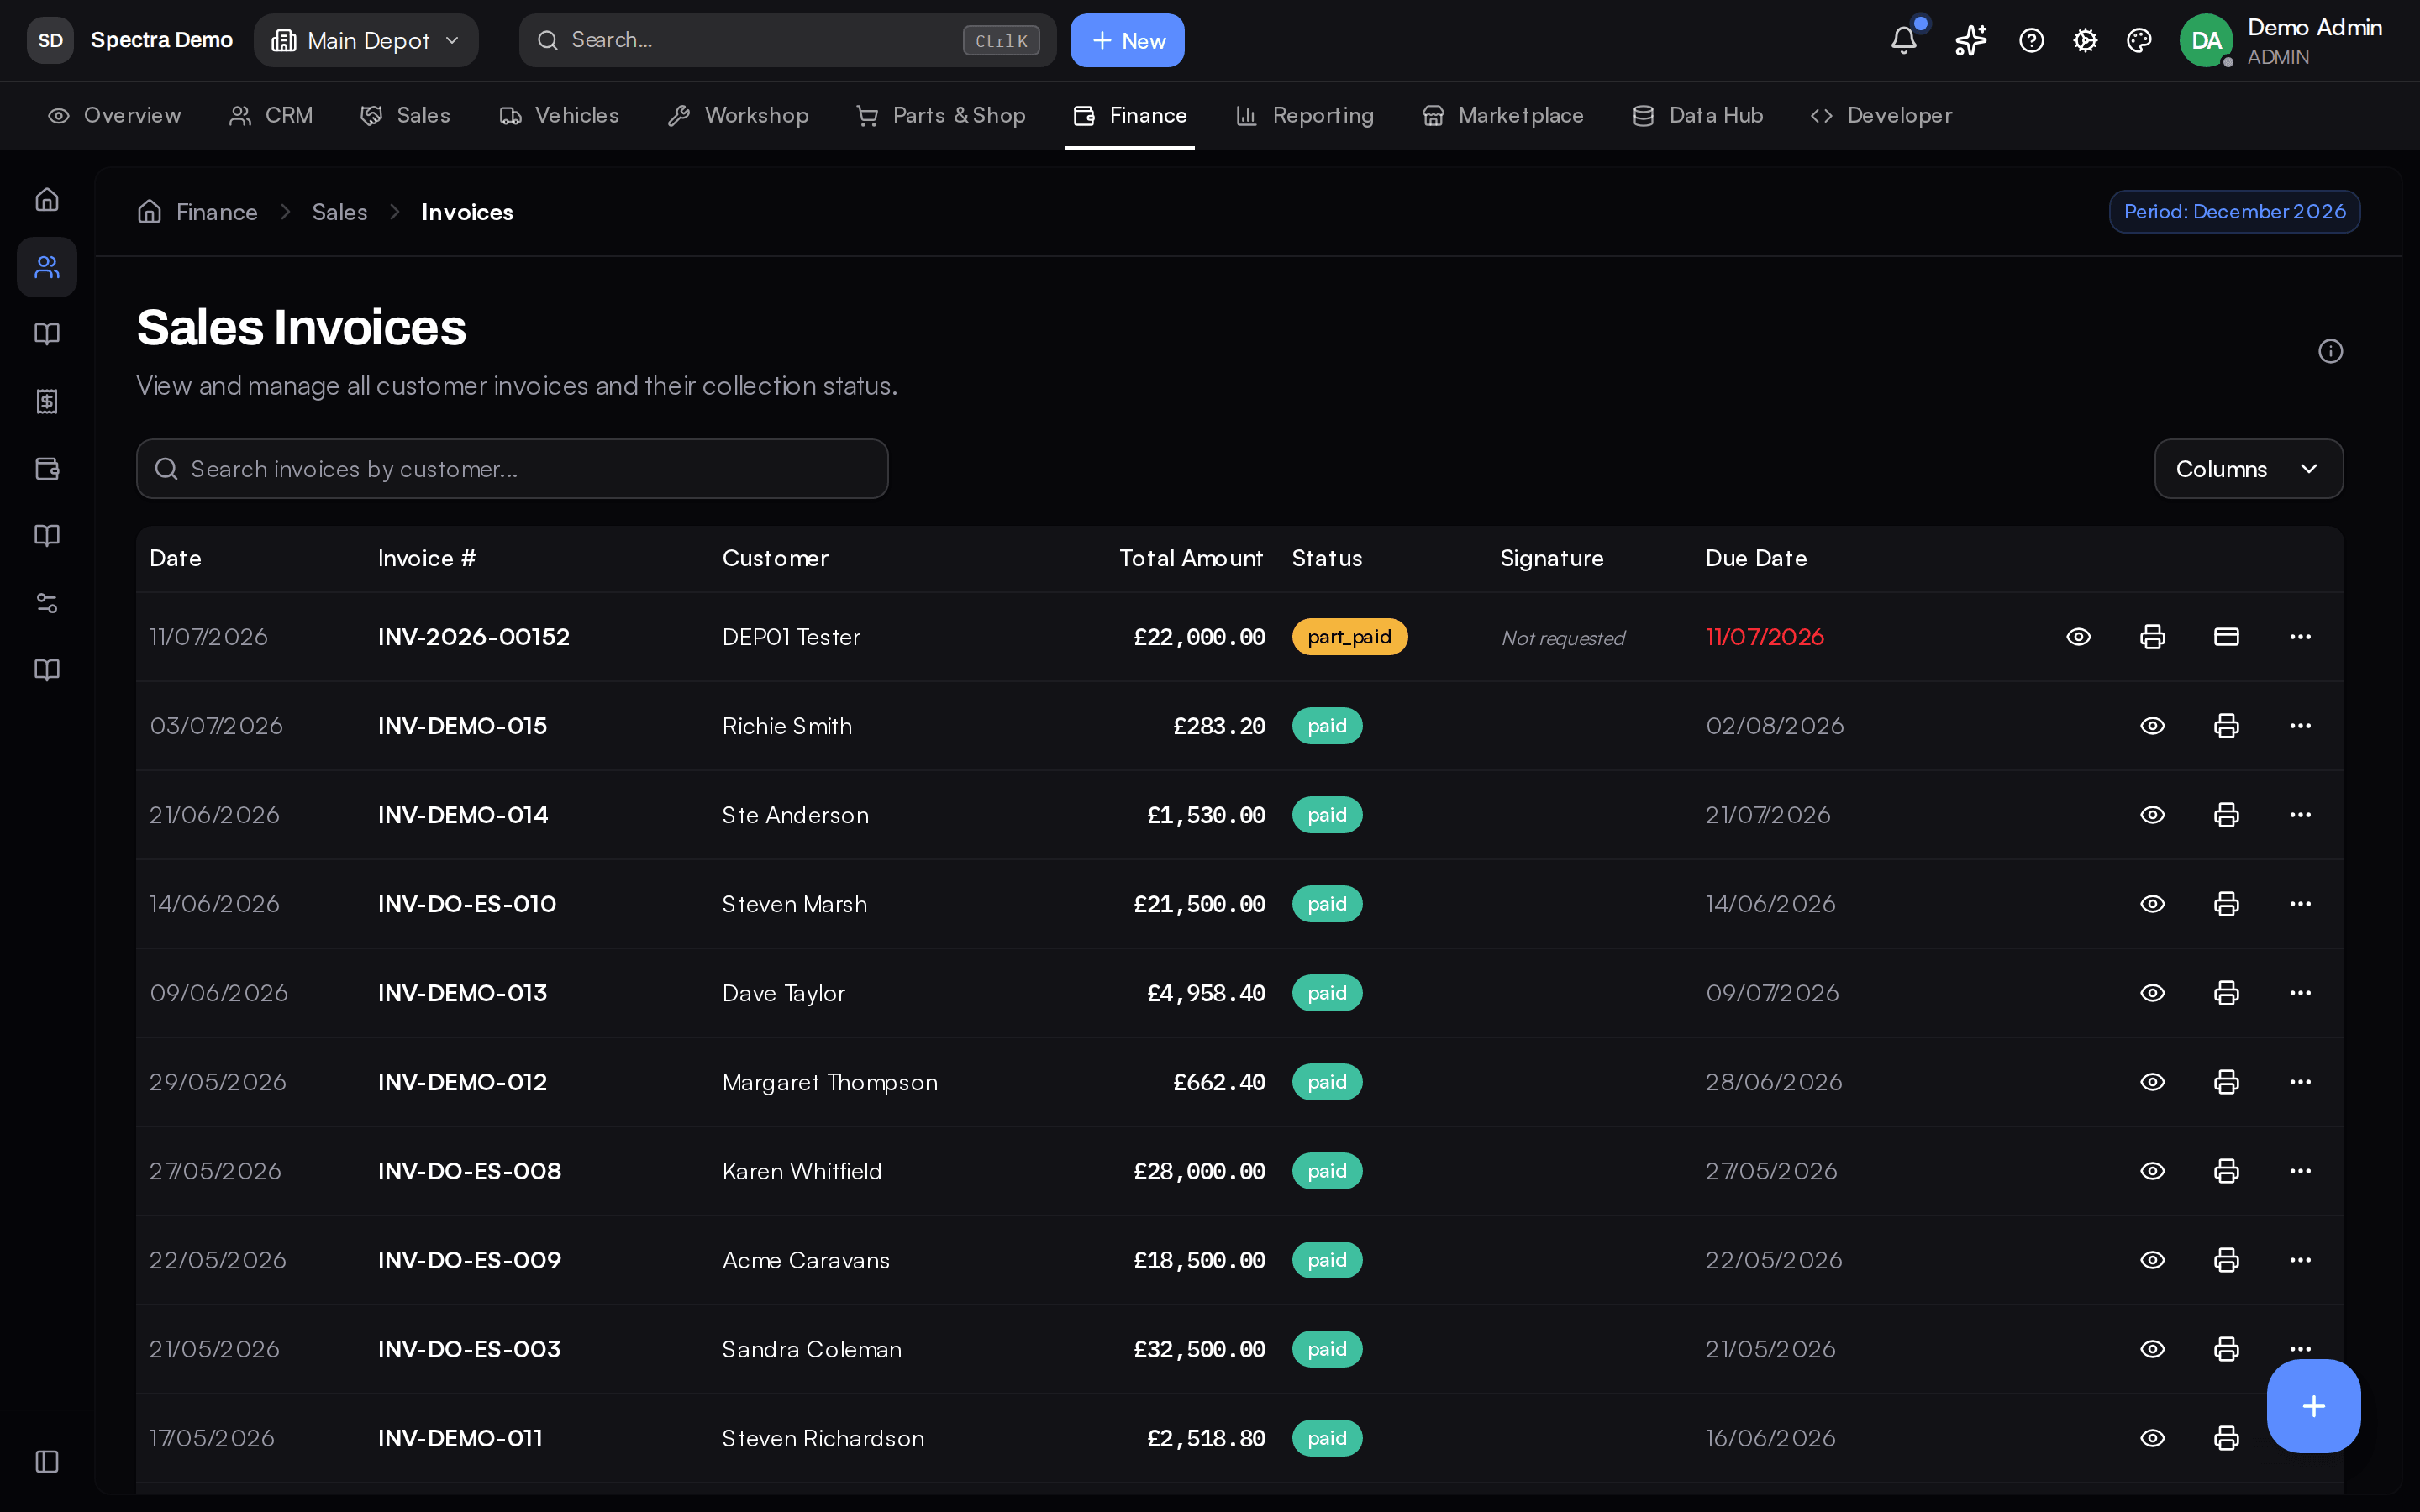Switch to the CRM tab
This screenshot has width=2420, height=1512.
click(x=271, y=116)
